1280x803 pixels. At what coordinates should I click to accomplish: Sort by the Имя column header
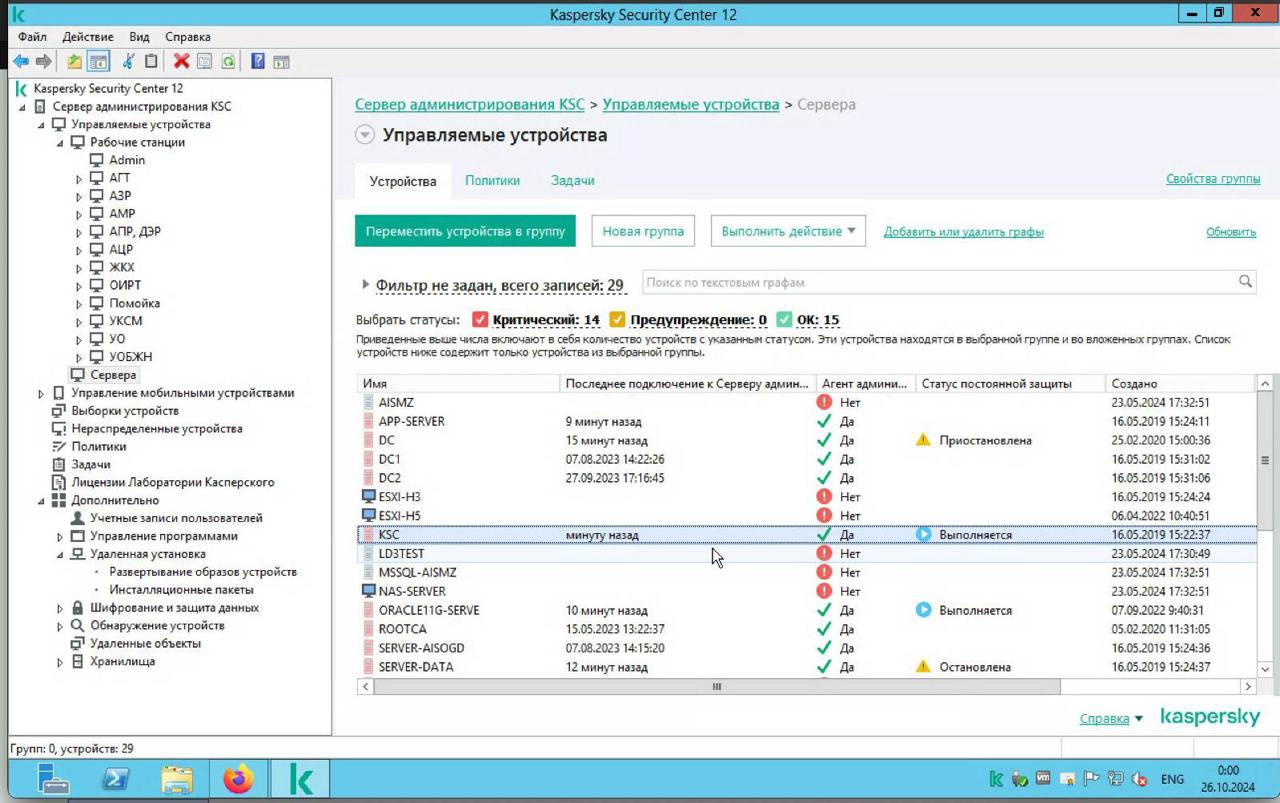pos(458,383)
